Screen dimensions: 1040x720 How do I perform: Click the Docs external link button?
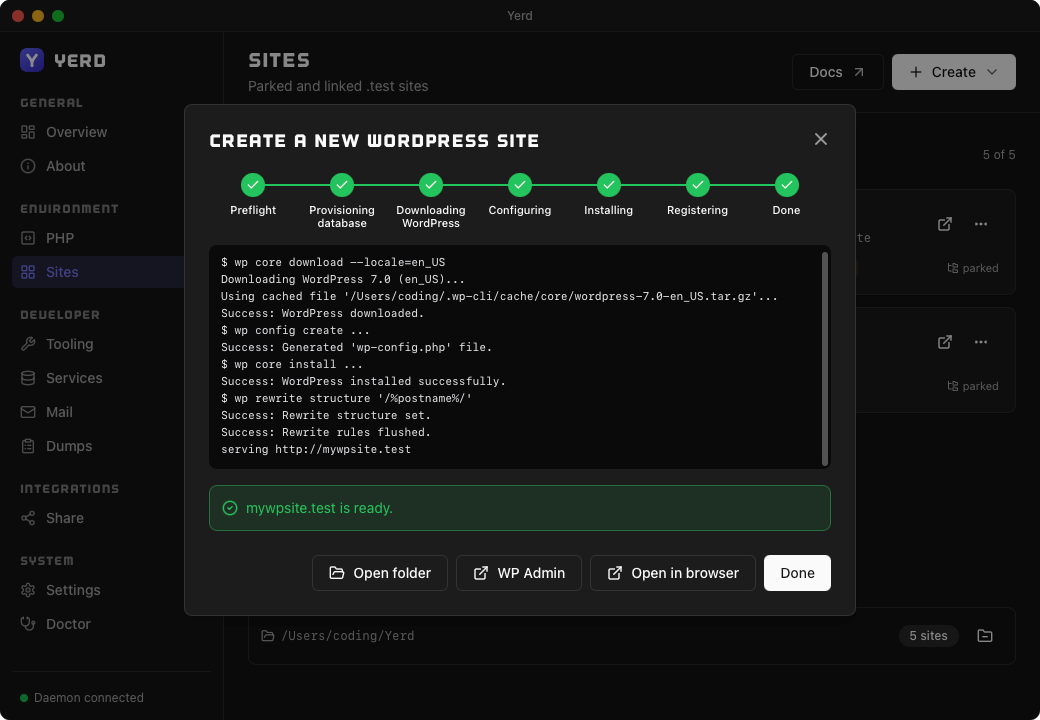pyautogui.click(x=837, y=72)
